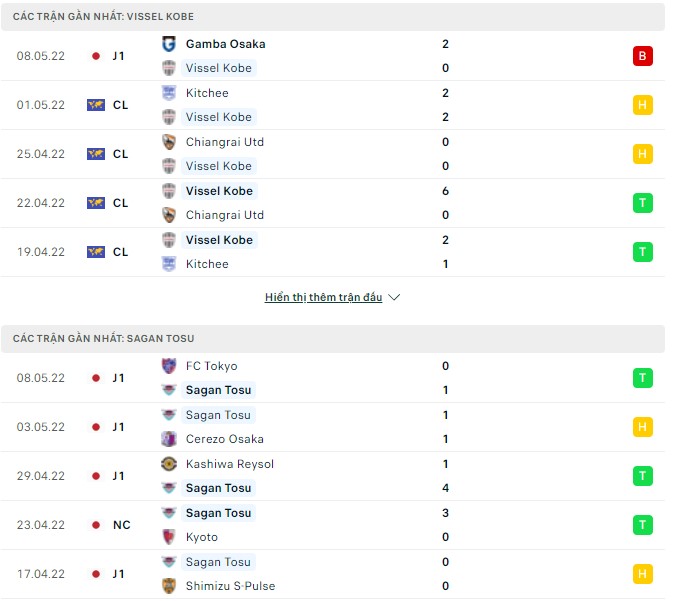This screenshot has height=601, width=673.
Task: Click the Shimizu S-Pulse team crest
Action: pos(169,586)
